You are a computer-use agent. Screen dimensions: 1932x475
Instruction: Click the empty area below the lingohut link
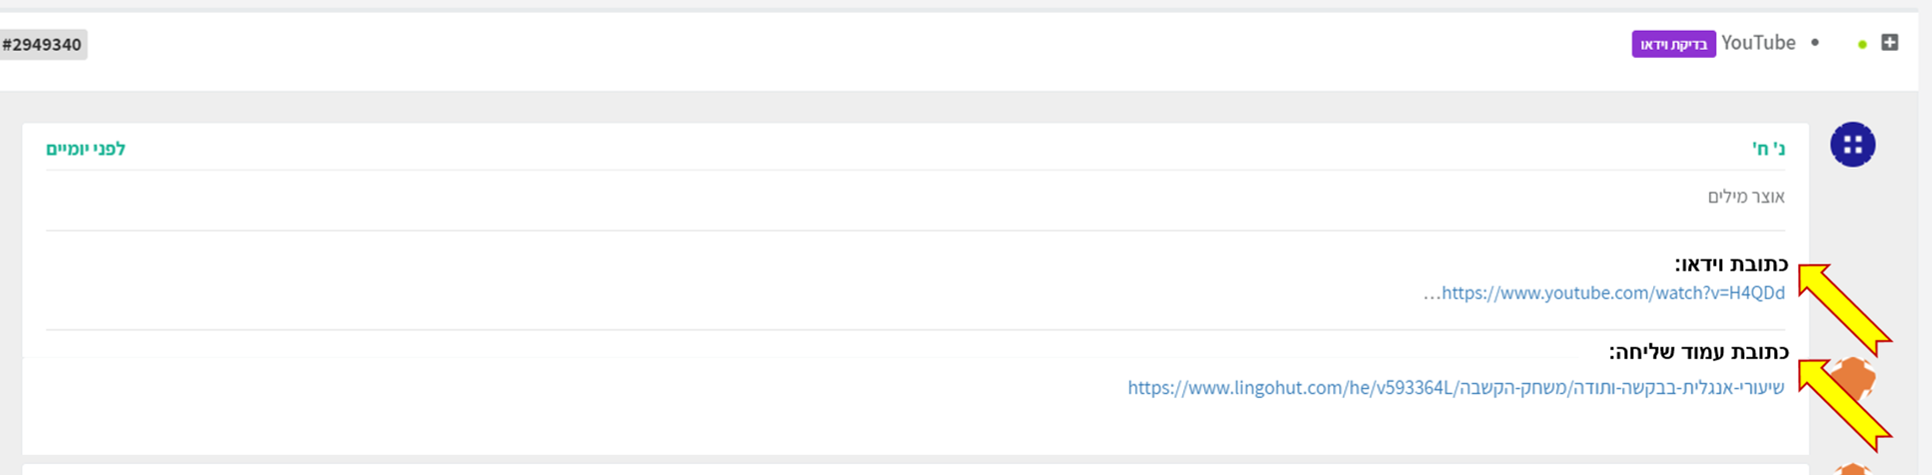pos(900,428)
